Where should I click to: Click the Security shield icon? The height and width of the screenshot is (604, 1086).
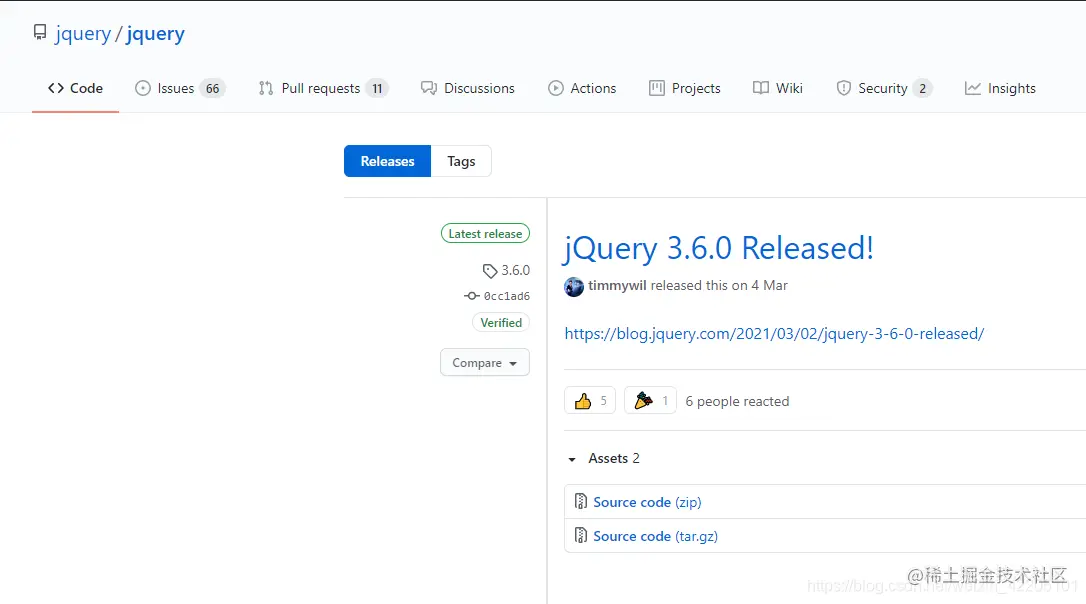tap(844, 88)
